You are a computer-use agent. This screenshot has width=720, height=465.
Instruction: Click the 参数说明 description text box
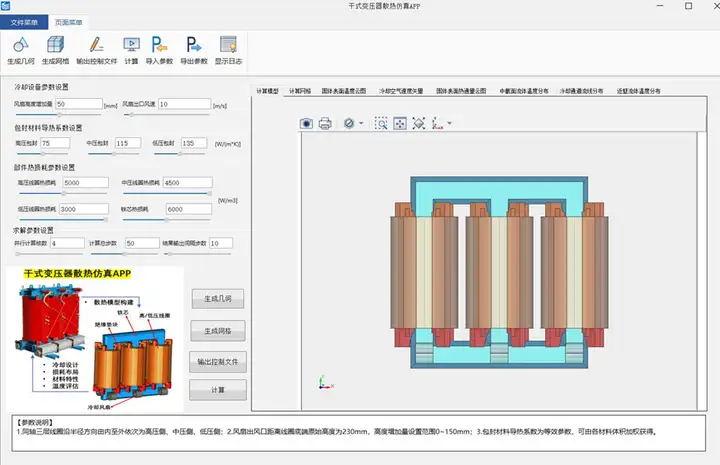point(358,433)
